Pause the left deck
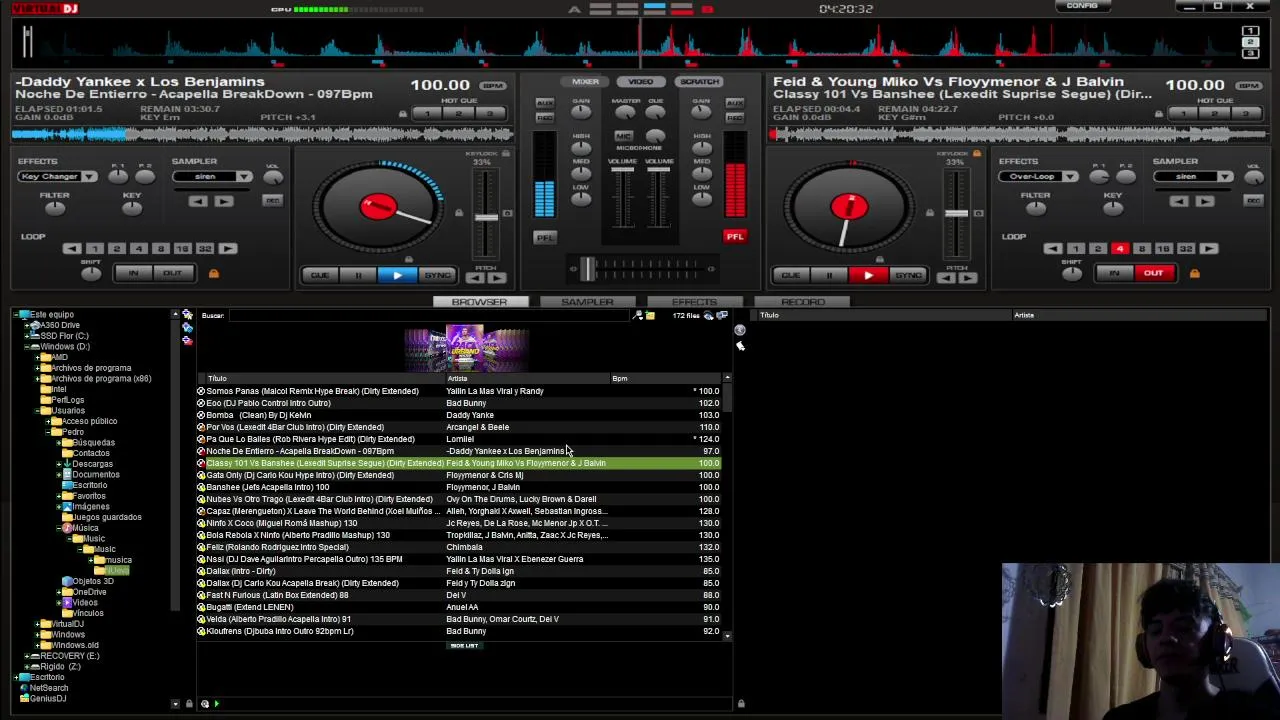Image resolution: width=1280 pixels, height=720 pixels. tap(358, 275)
